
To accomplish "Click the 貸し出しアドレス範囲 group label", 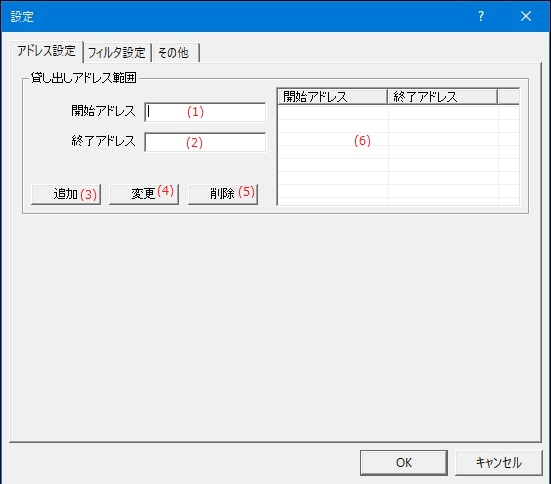I will click(x=84, y=78).
